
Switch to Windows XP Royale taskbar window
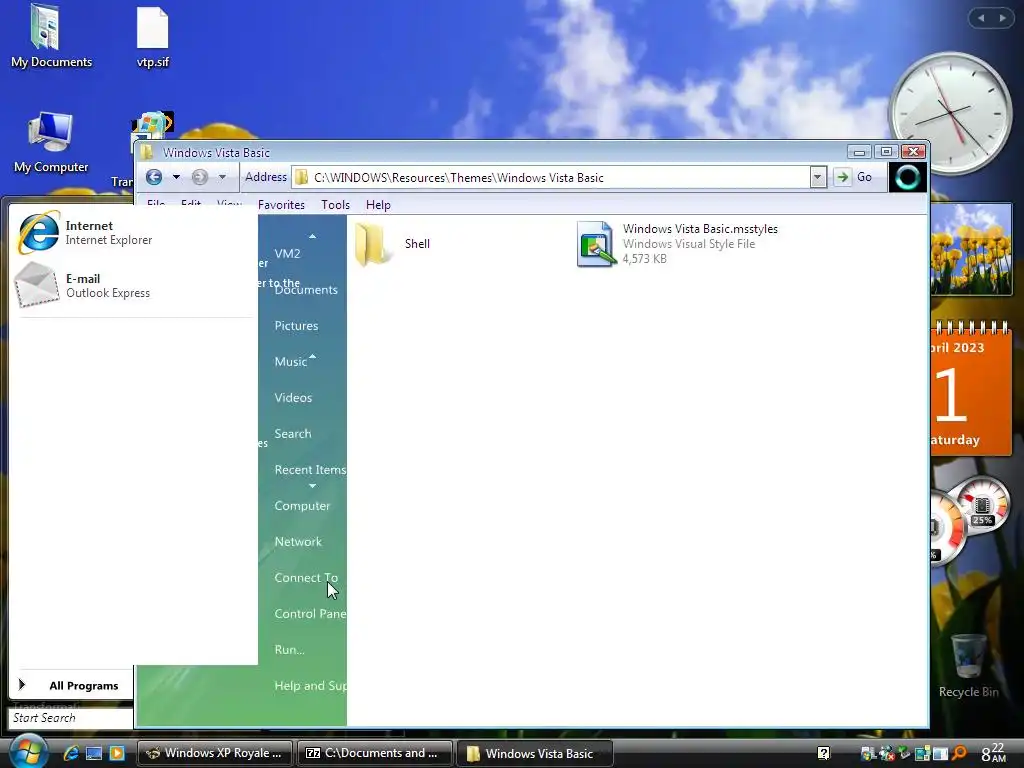(x=215, y=753)
